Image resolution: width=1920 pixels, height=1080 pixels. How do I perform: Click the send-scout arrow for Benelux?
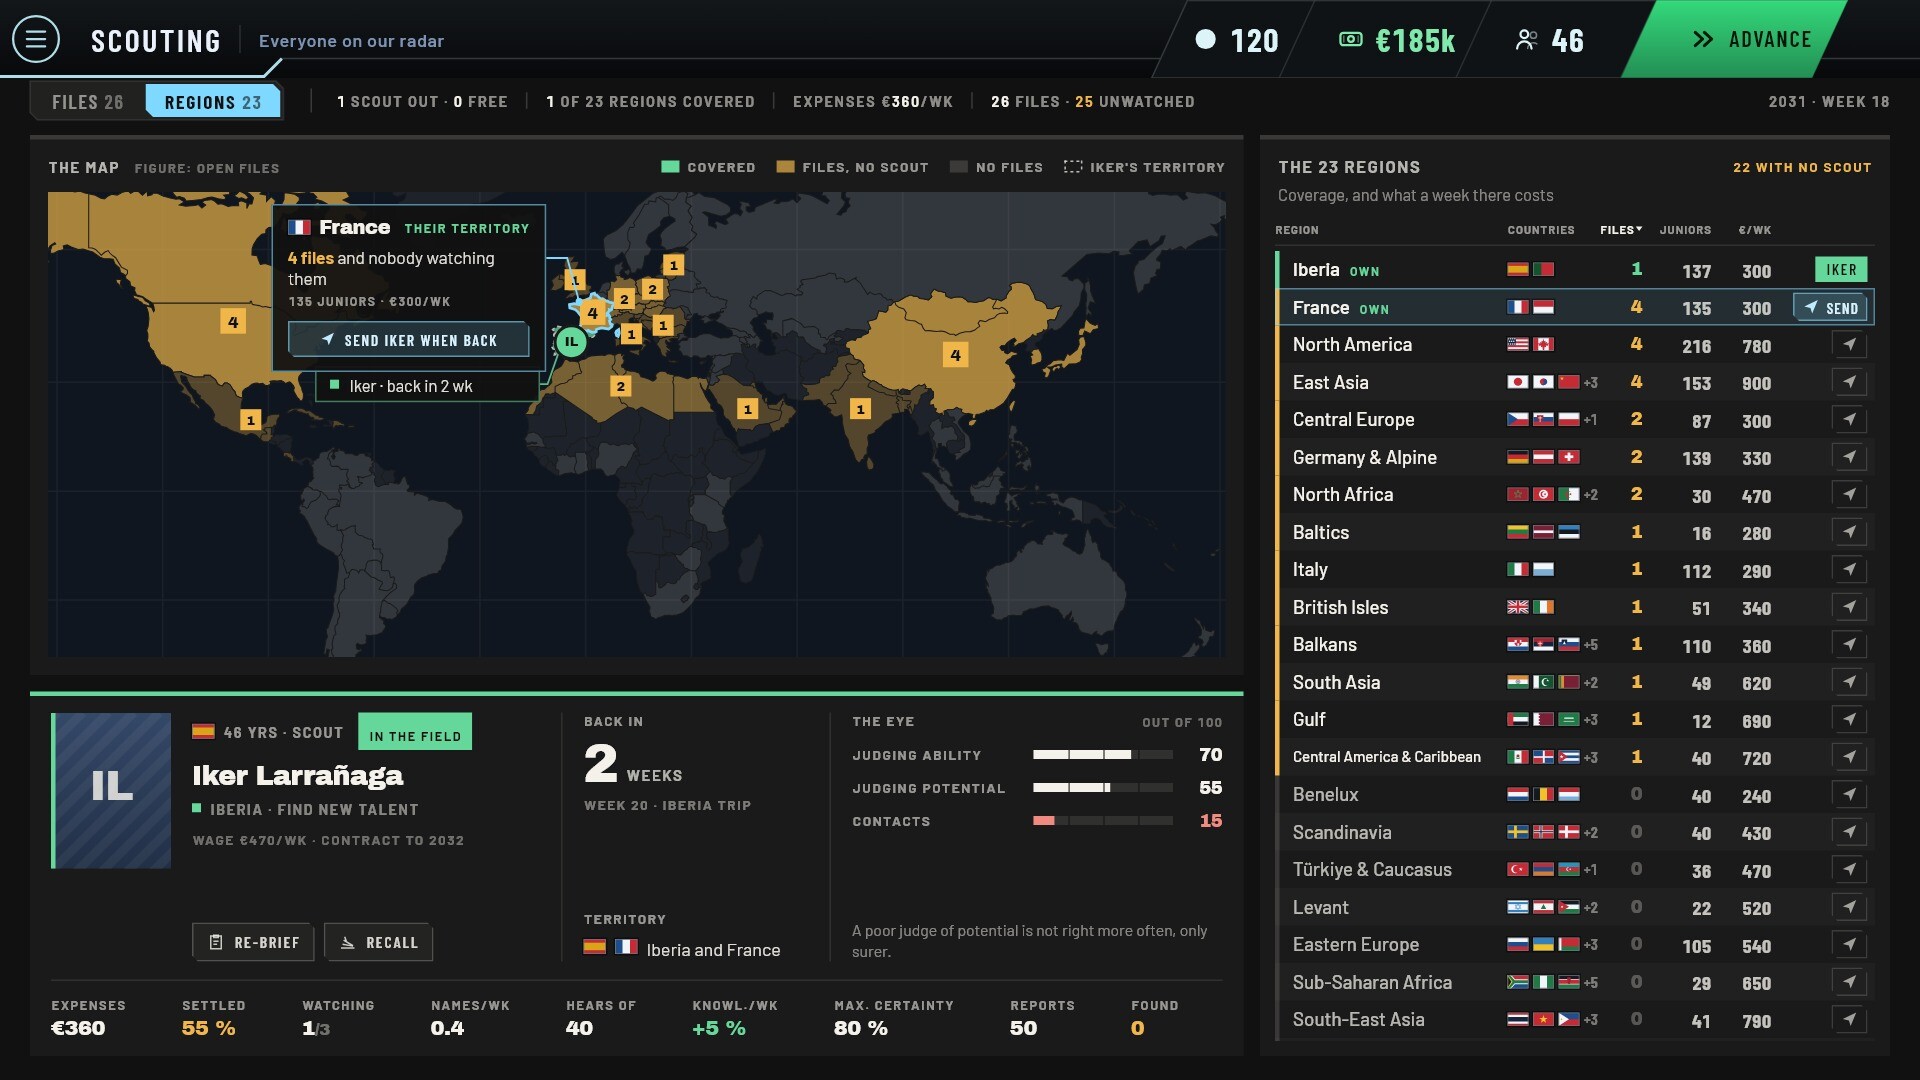pyautogui.click(x=1849, y=795)
